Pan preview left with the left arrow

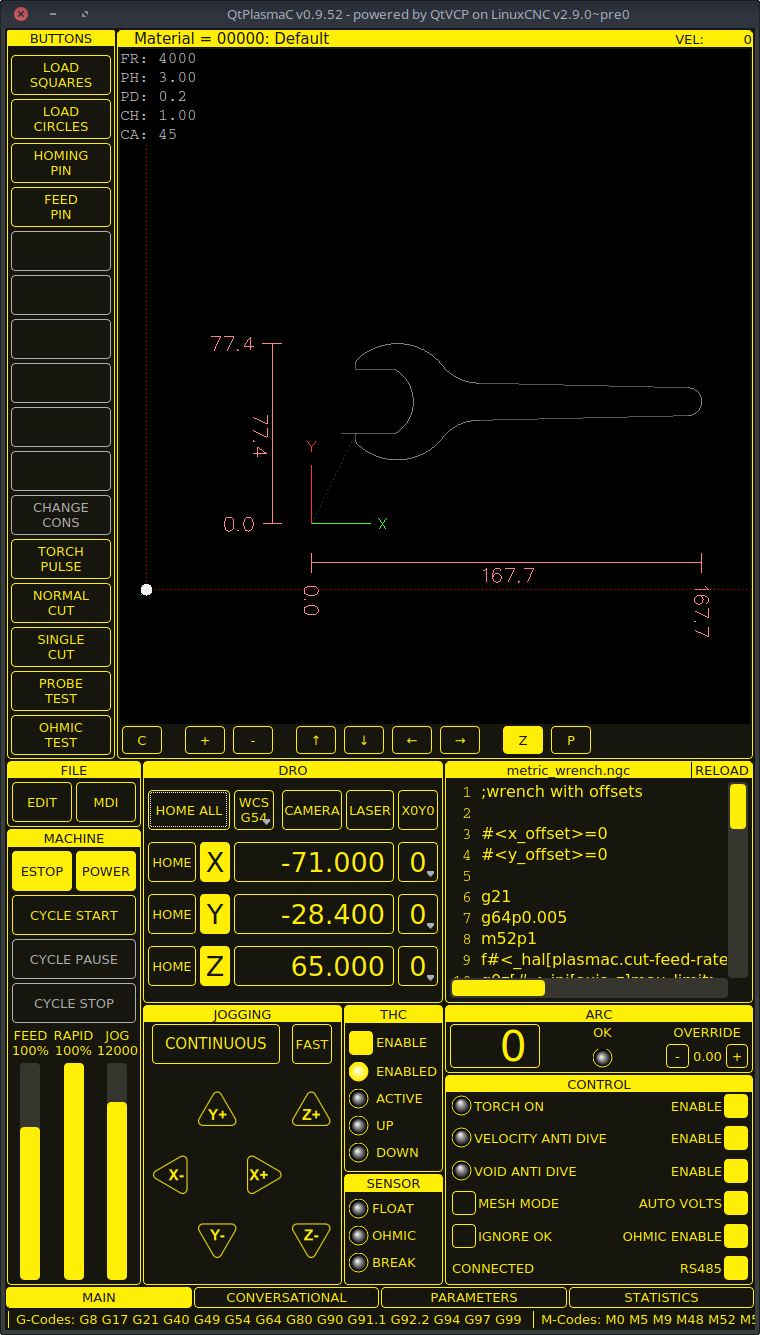412,740
